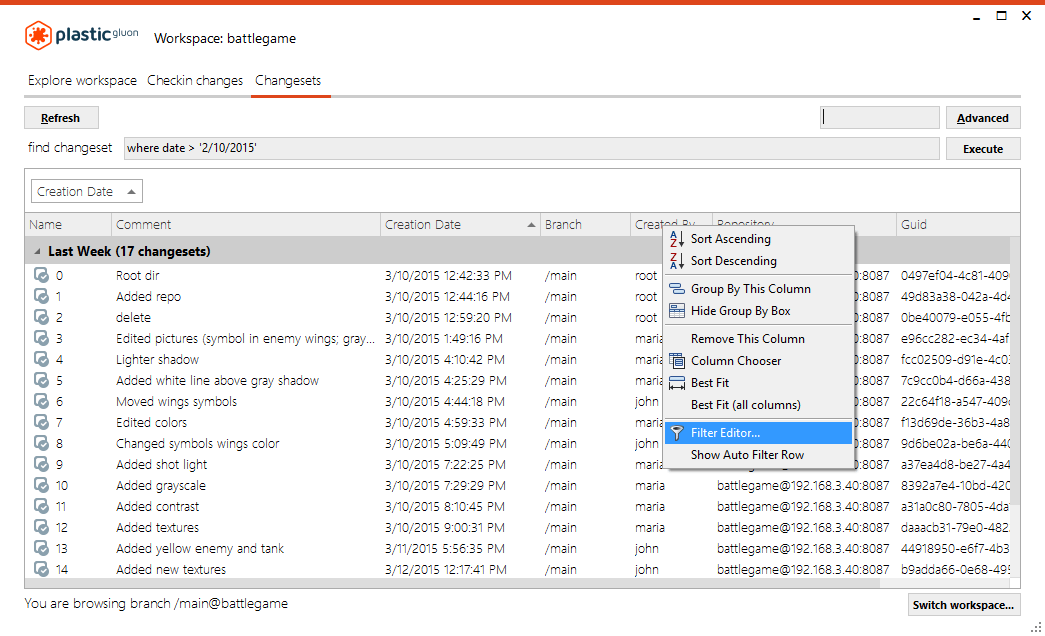The height and width of the screenshot is (636, 1045).
Task: Click the Hide Group By Box icon
Action: (676, 311)
